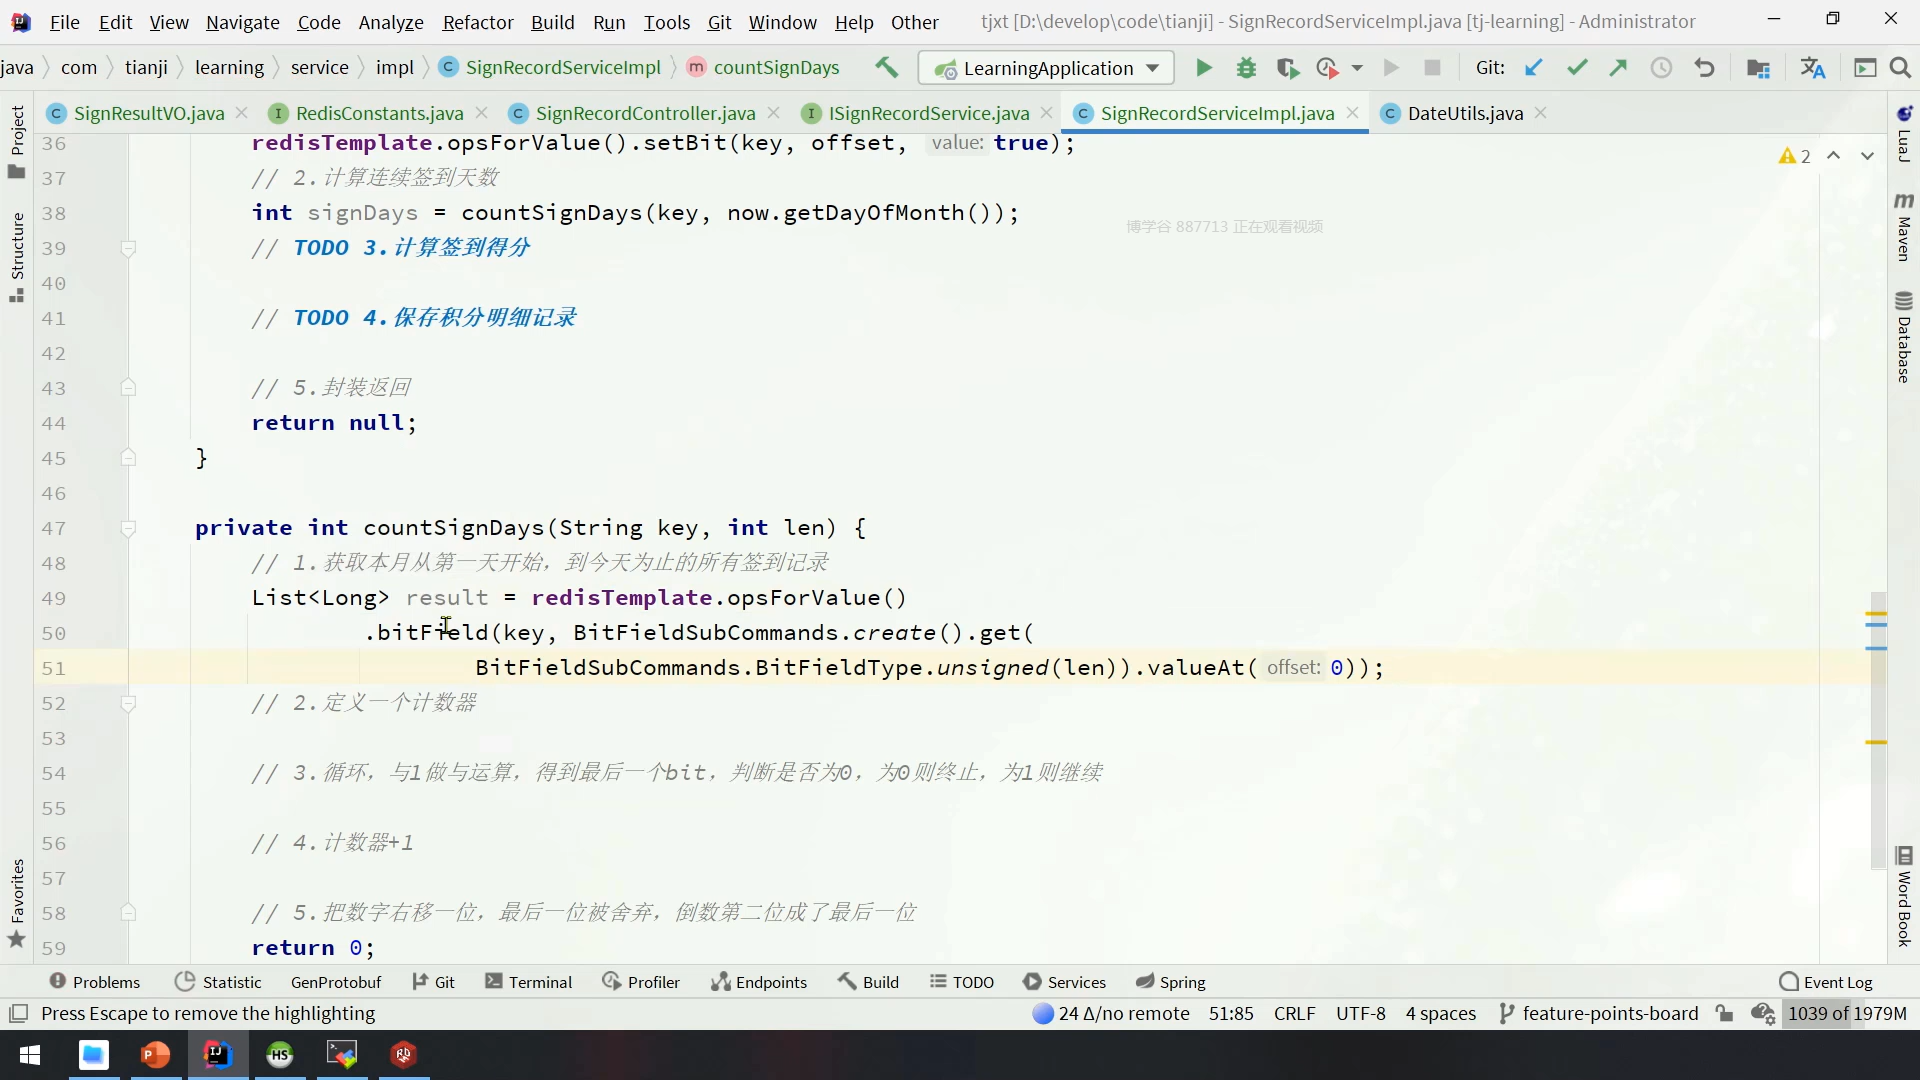Click the Build hammer icon
Screen dimensions: 1920x1080
886,68
